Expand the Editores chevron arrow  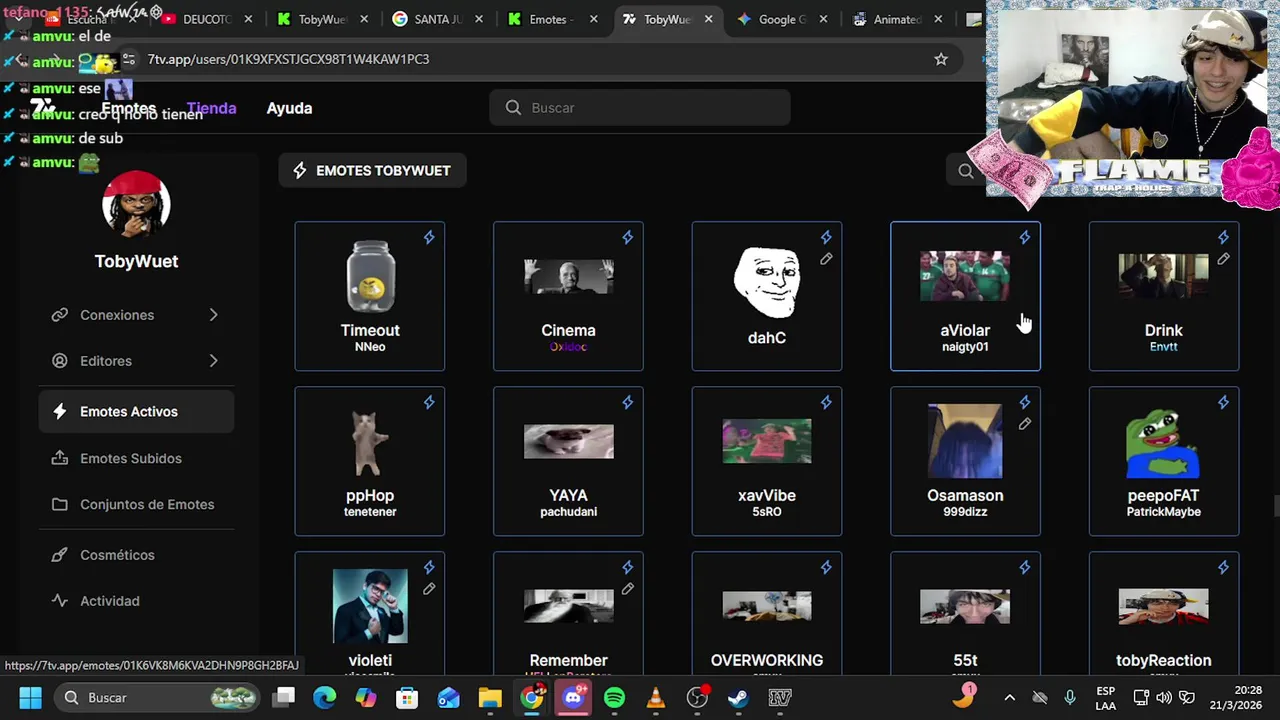click(213, 361)
